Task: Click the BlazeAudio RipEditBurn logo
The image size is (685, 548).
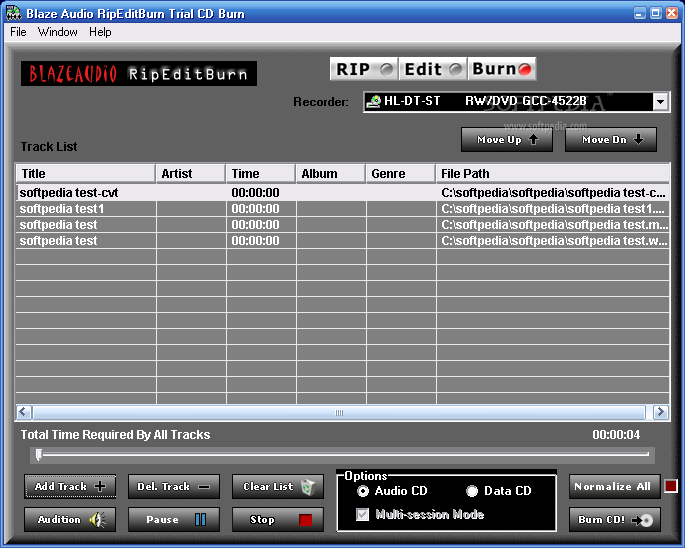Action: pos(139,73)
